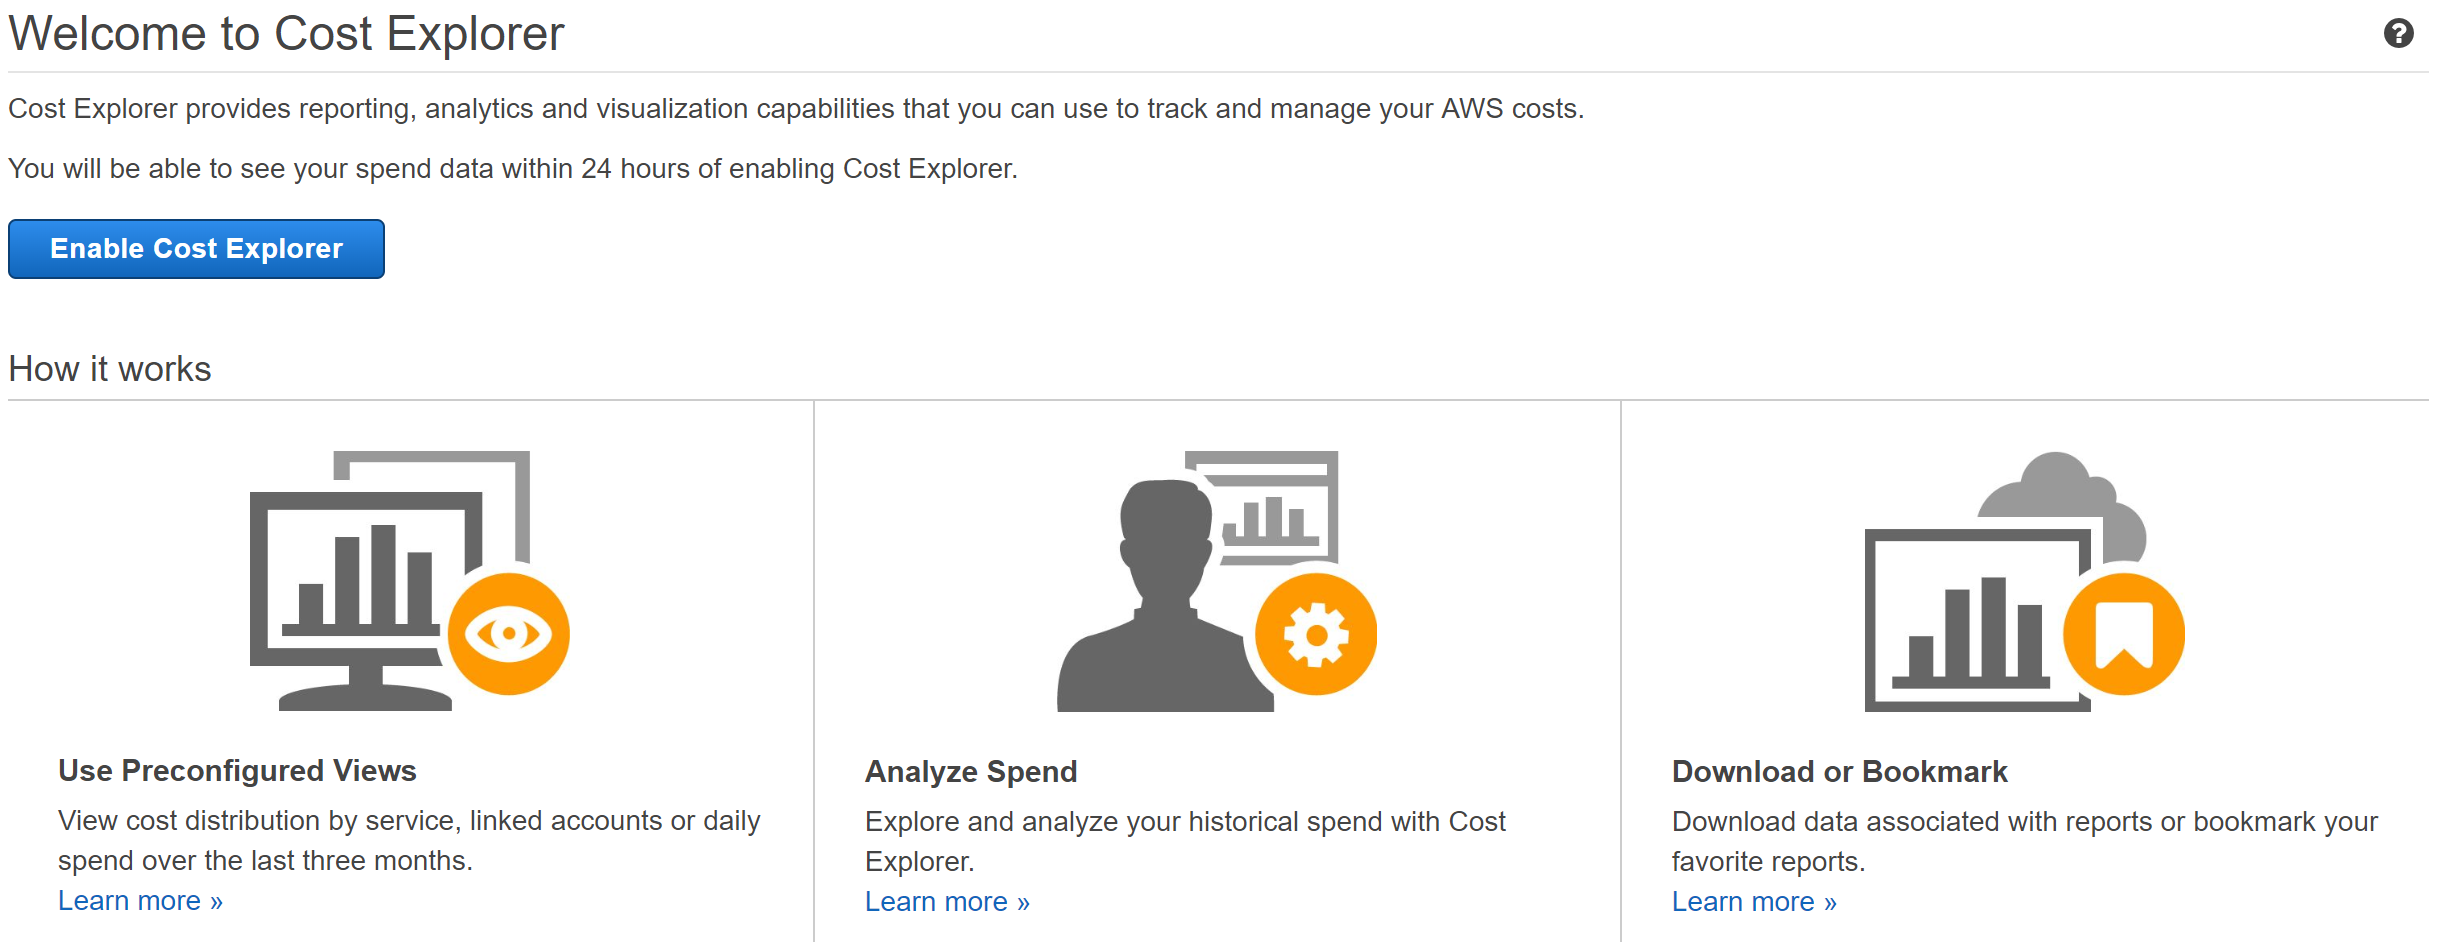The width and height of the screenshot is (2443, 951).
Task: Click the orange eye badge icon
Action: 509,634
